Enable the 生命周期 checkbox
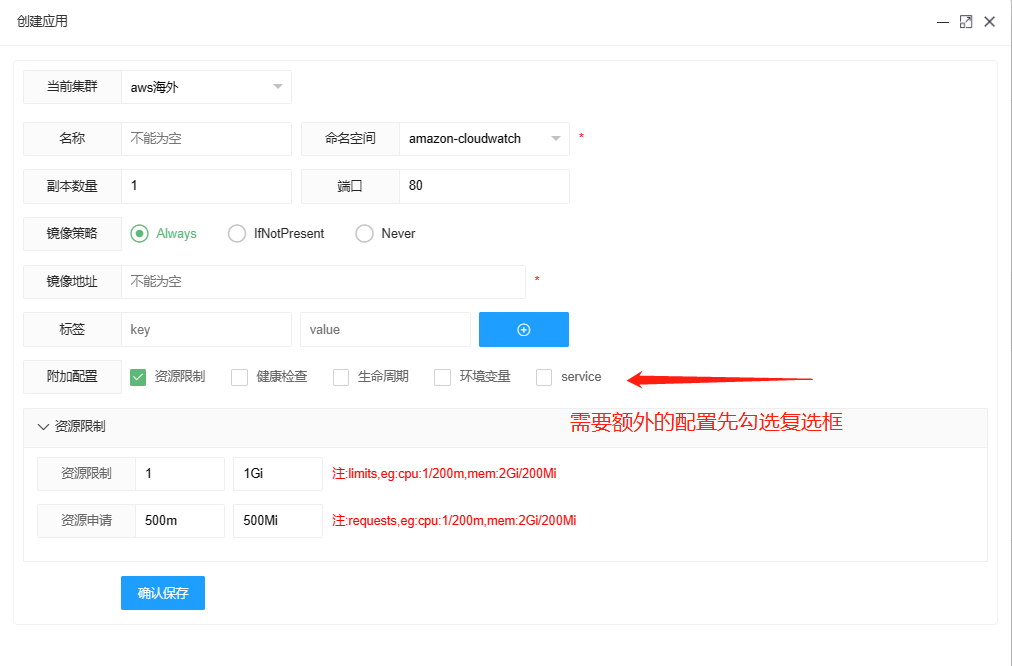This screenshot has width=1012, height=666. tap(341, 377)
